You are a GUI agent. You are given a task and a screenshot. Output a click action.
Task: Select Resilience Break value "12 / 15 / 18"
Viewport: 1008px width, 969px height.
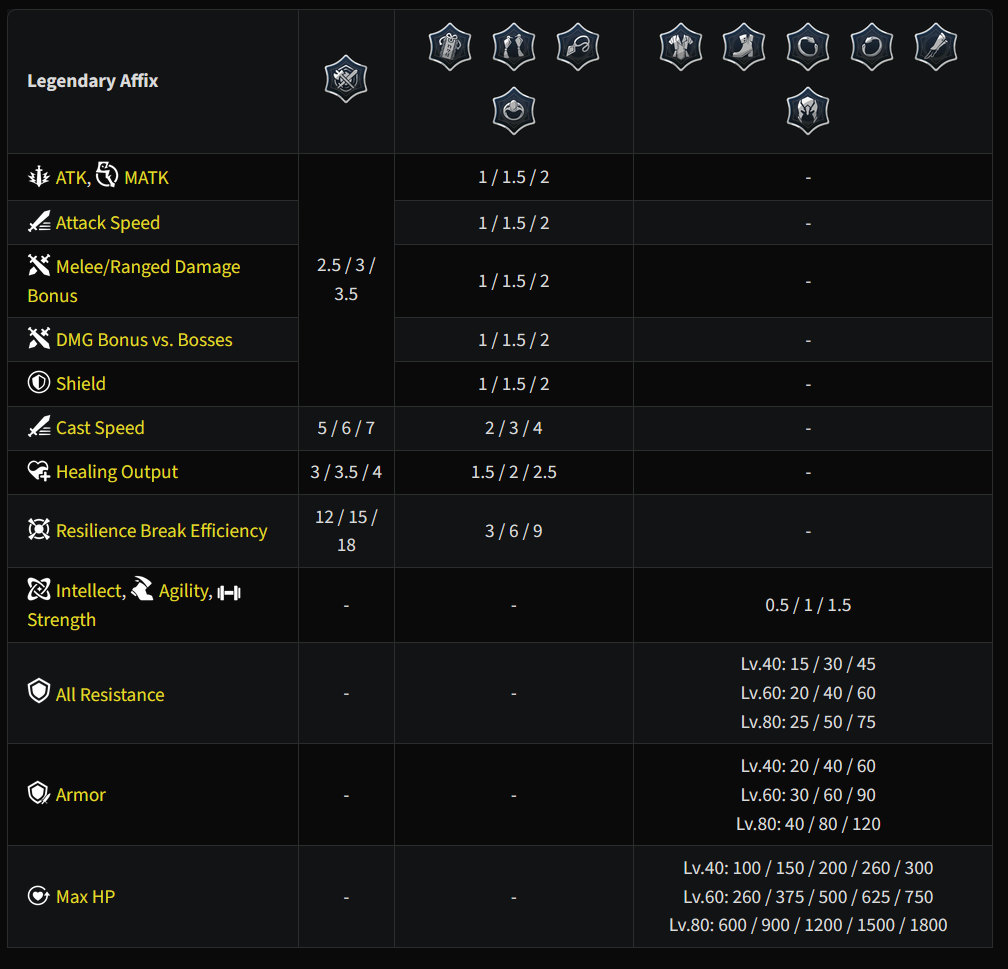point(346,531)
